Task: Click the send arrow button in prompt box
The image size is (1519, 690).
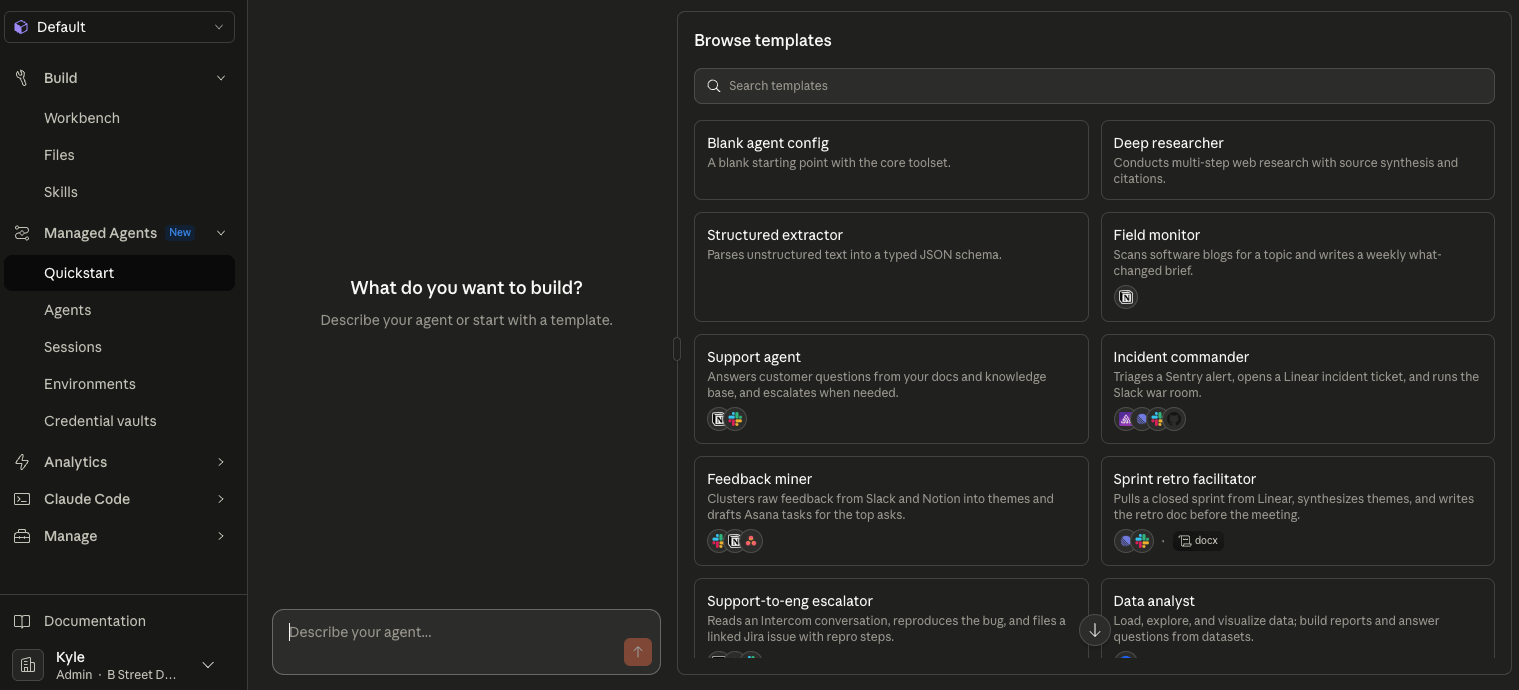Action: pyautogui.click(x=637, y=652)
